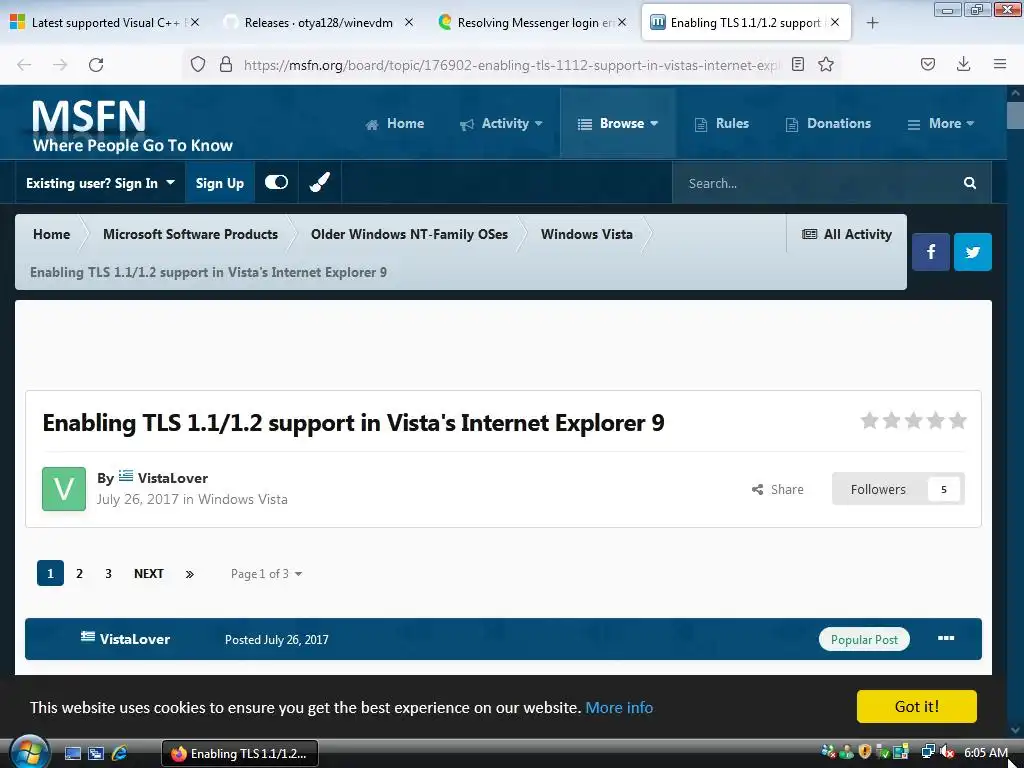Open the post options ellipsis menu
Screen dimensions: 1024x768
coord(946,638)
